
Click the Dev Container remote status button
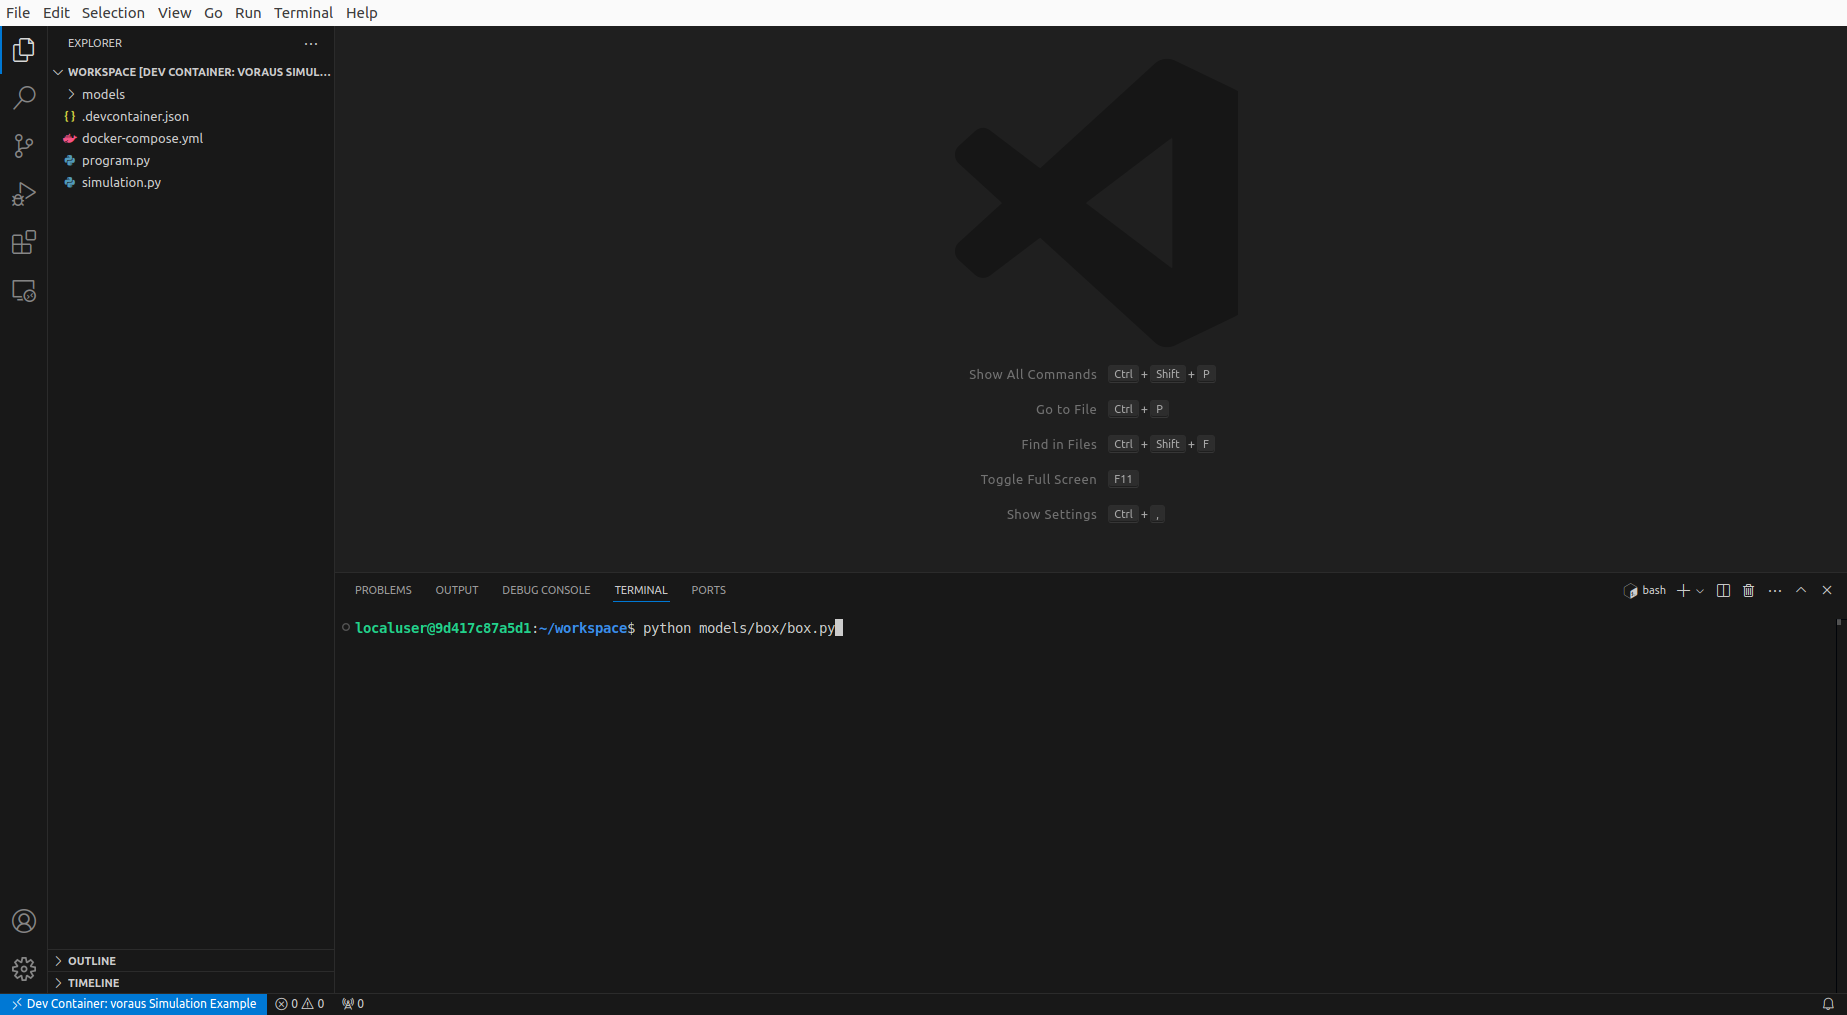point(133,1004)
